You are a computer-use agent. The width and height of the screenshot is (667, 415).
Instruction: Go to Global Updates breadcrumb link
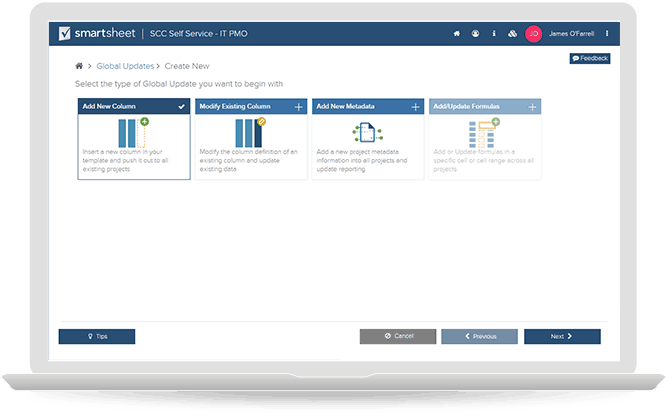coord(125,66)
